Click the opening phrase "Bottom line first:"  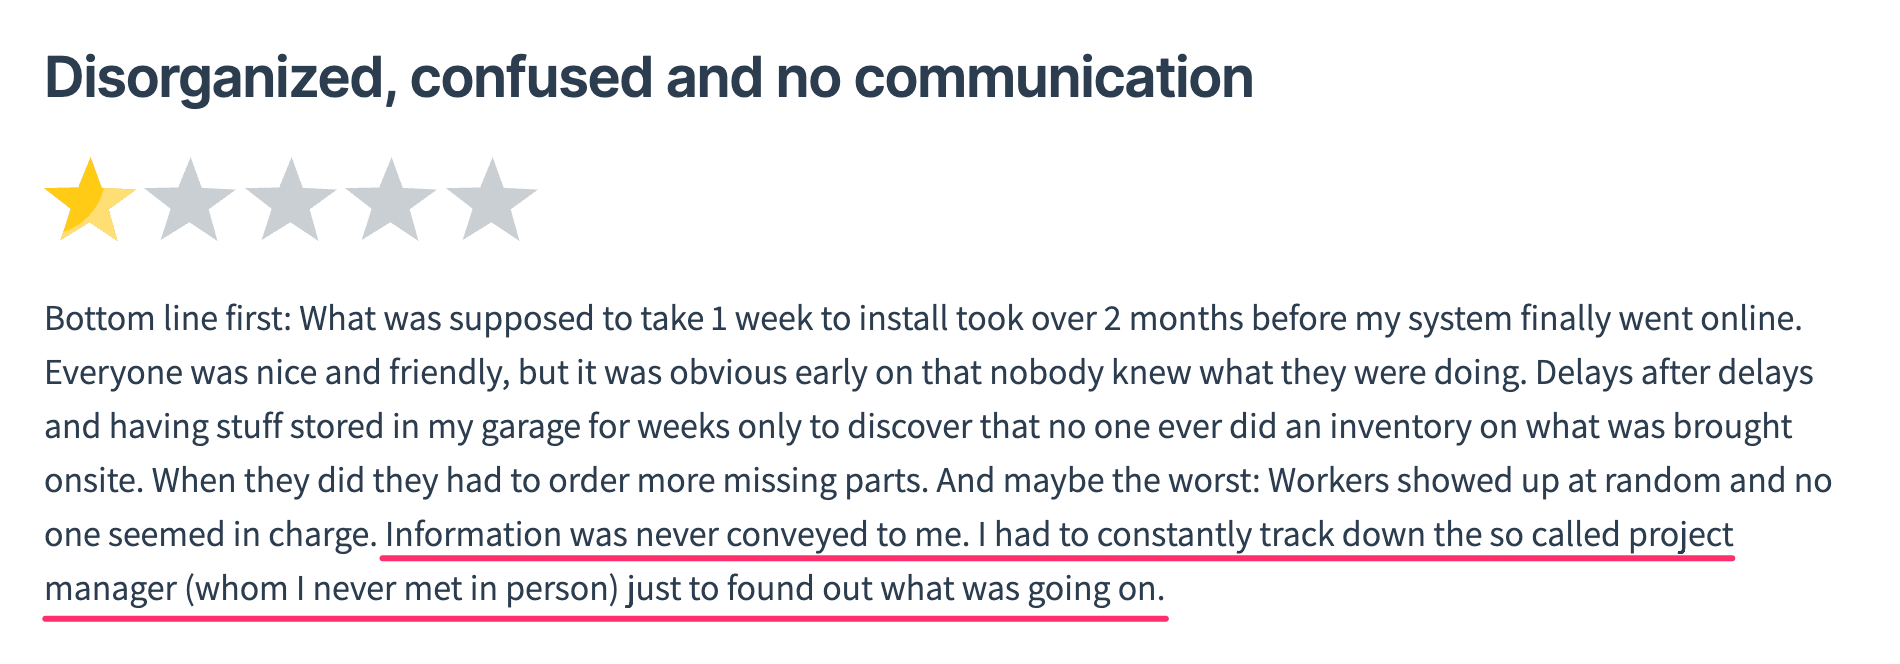click(167, 319)
